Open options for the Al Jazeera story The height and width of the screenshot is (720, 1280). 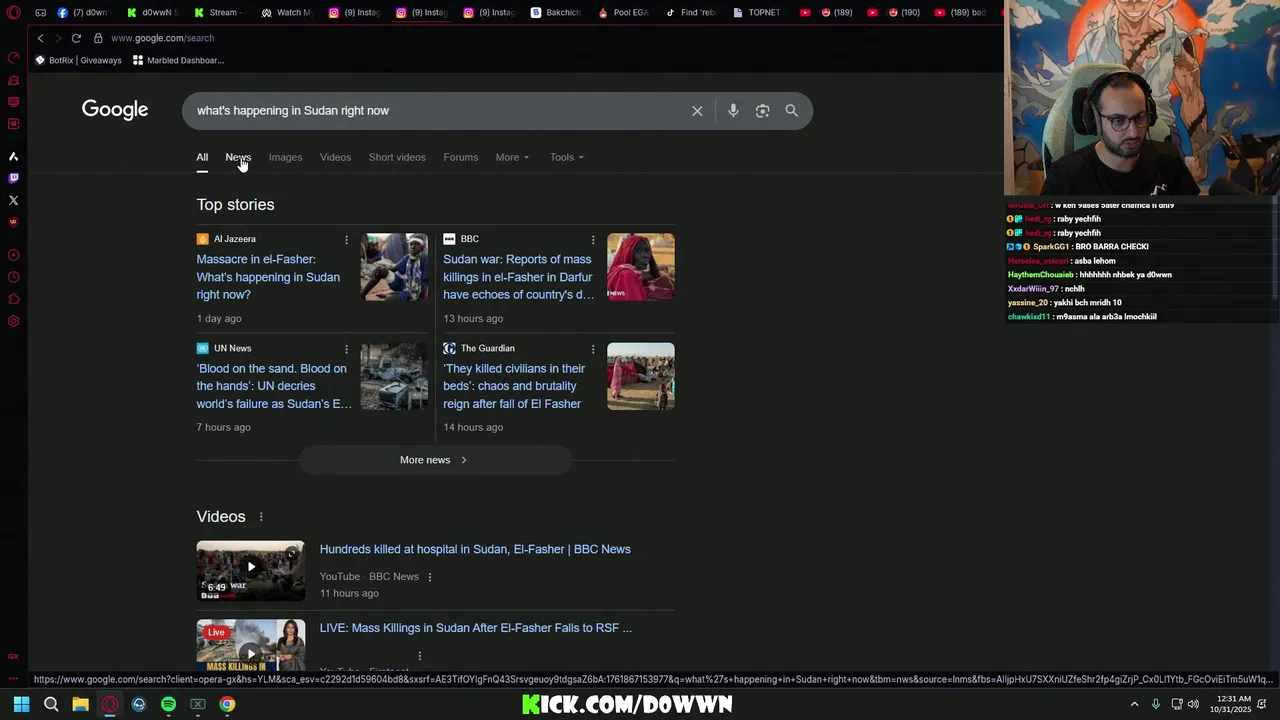(x=346, y=240)
